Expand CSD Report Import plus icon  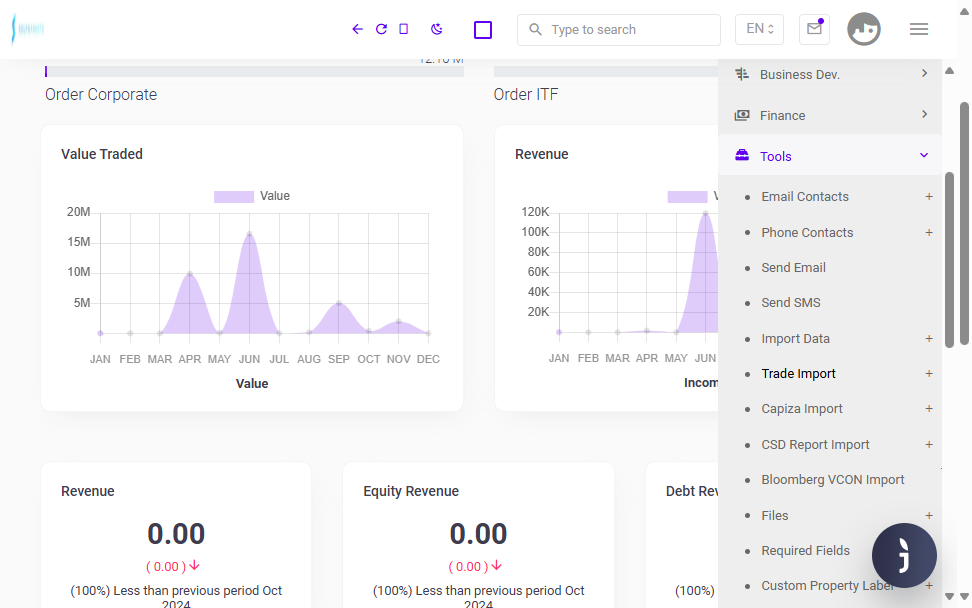pyautogui.click(x=929, y=444)
